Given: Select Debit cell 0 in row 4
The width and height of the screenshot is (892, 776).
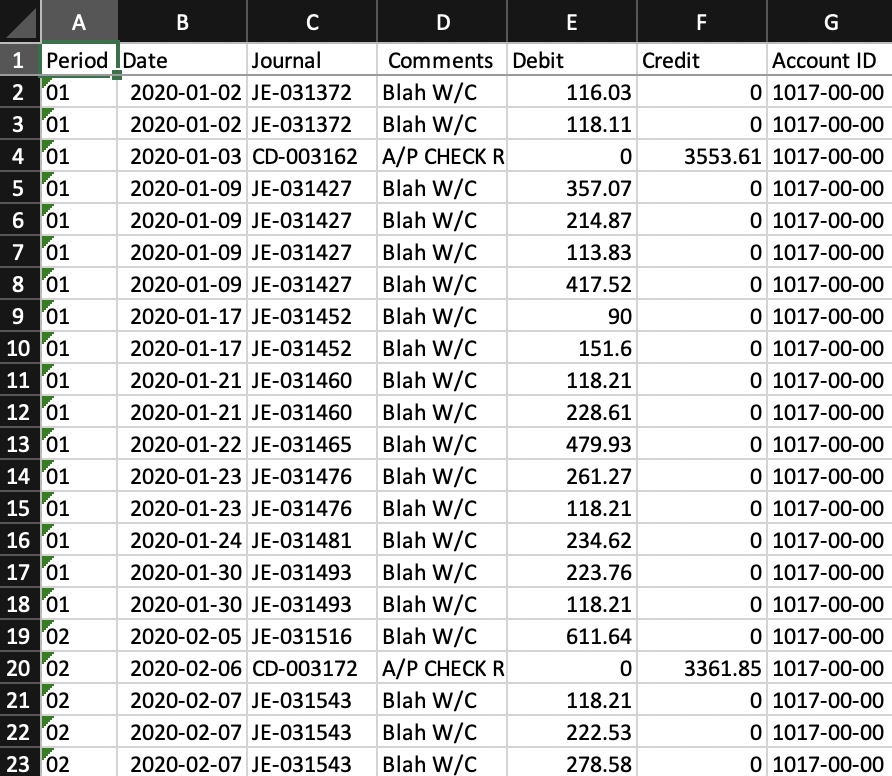Looking at the screenshot, I should pos(572,156).
